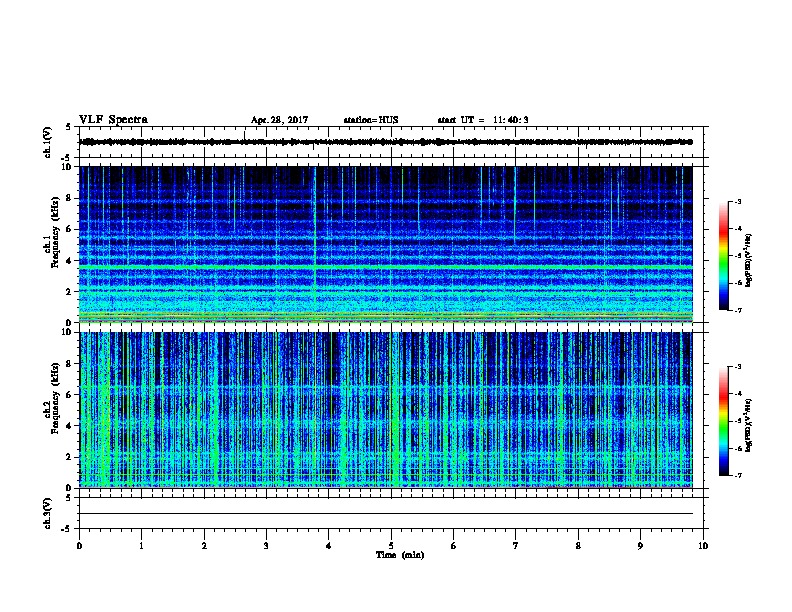The image size is (792, 612).
Task: Select the date text "Apr. 28, 2017"
Action: pyautogui.click(x=279, y=120)
